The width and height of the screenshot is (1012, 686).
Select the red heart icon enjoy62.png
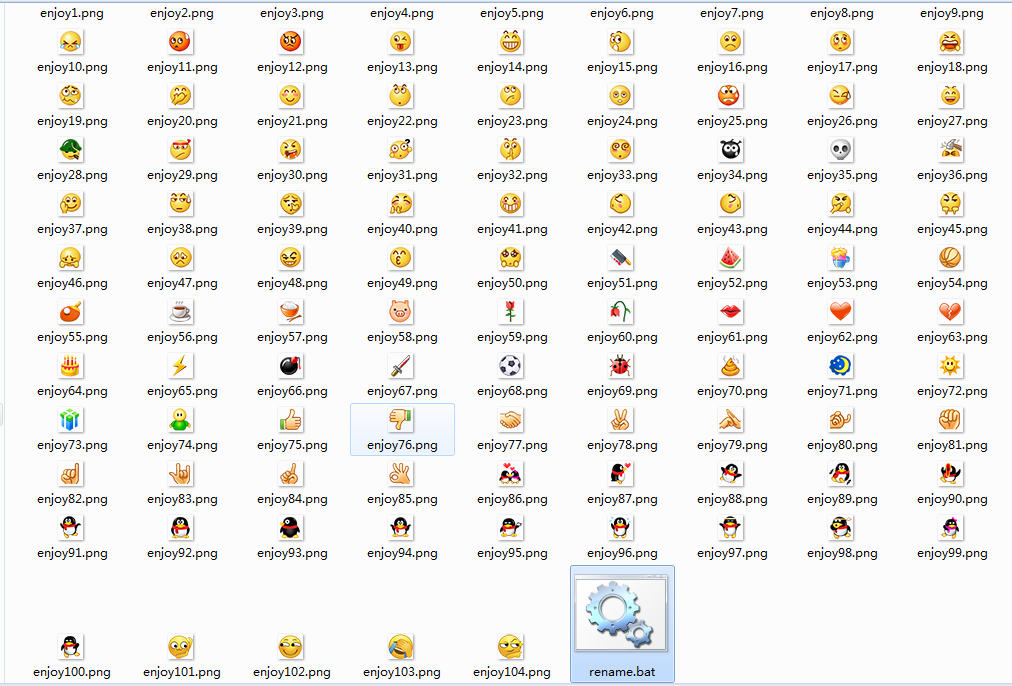pyautogui.click(x=840, y=312)
